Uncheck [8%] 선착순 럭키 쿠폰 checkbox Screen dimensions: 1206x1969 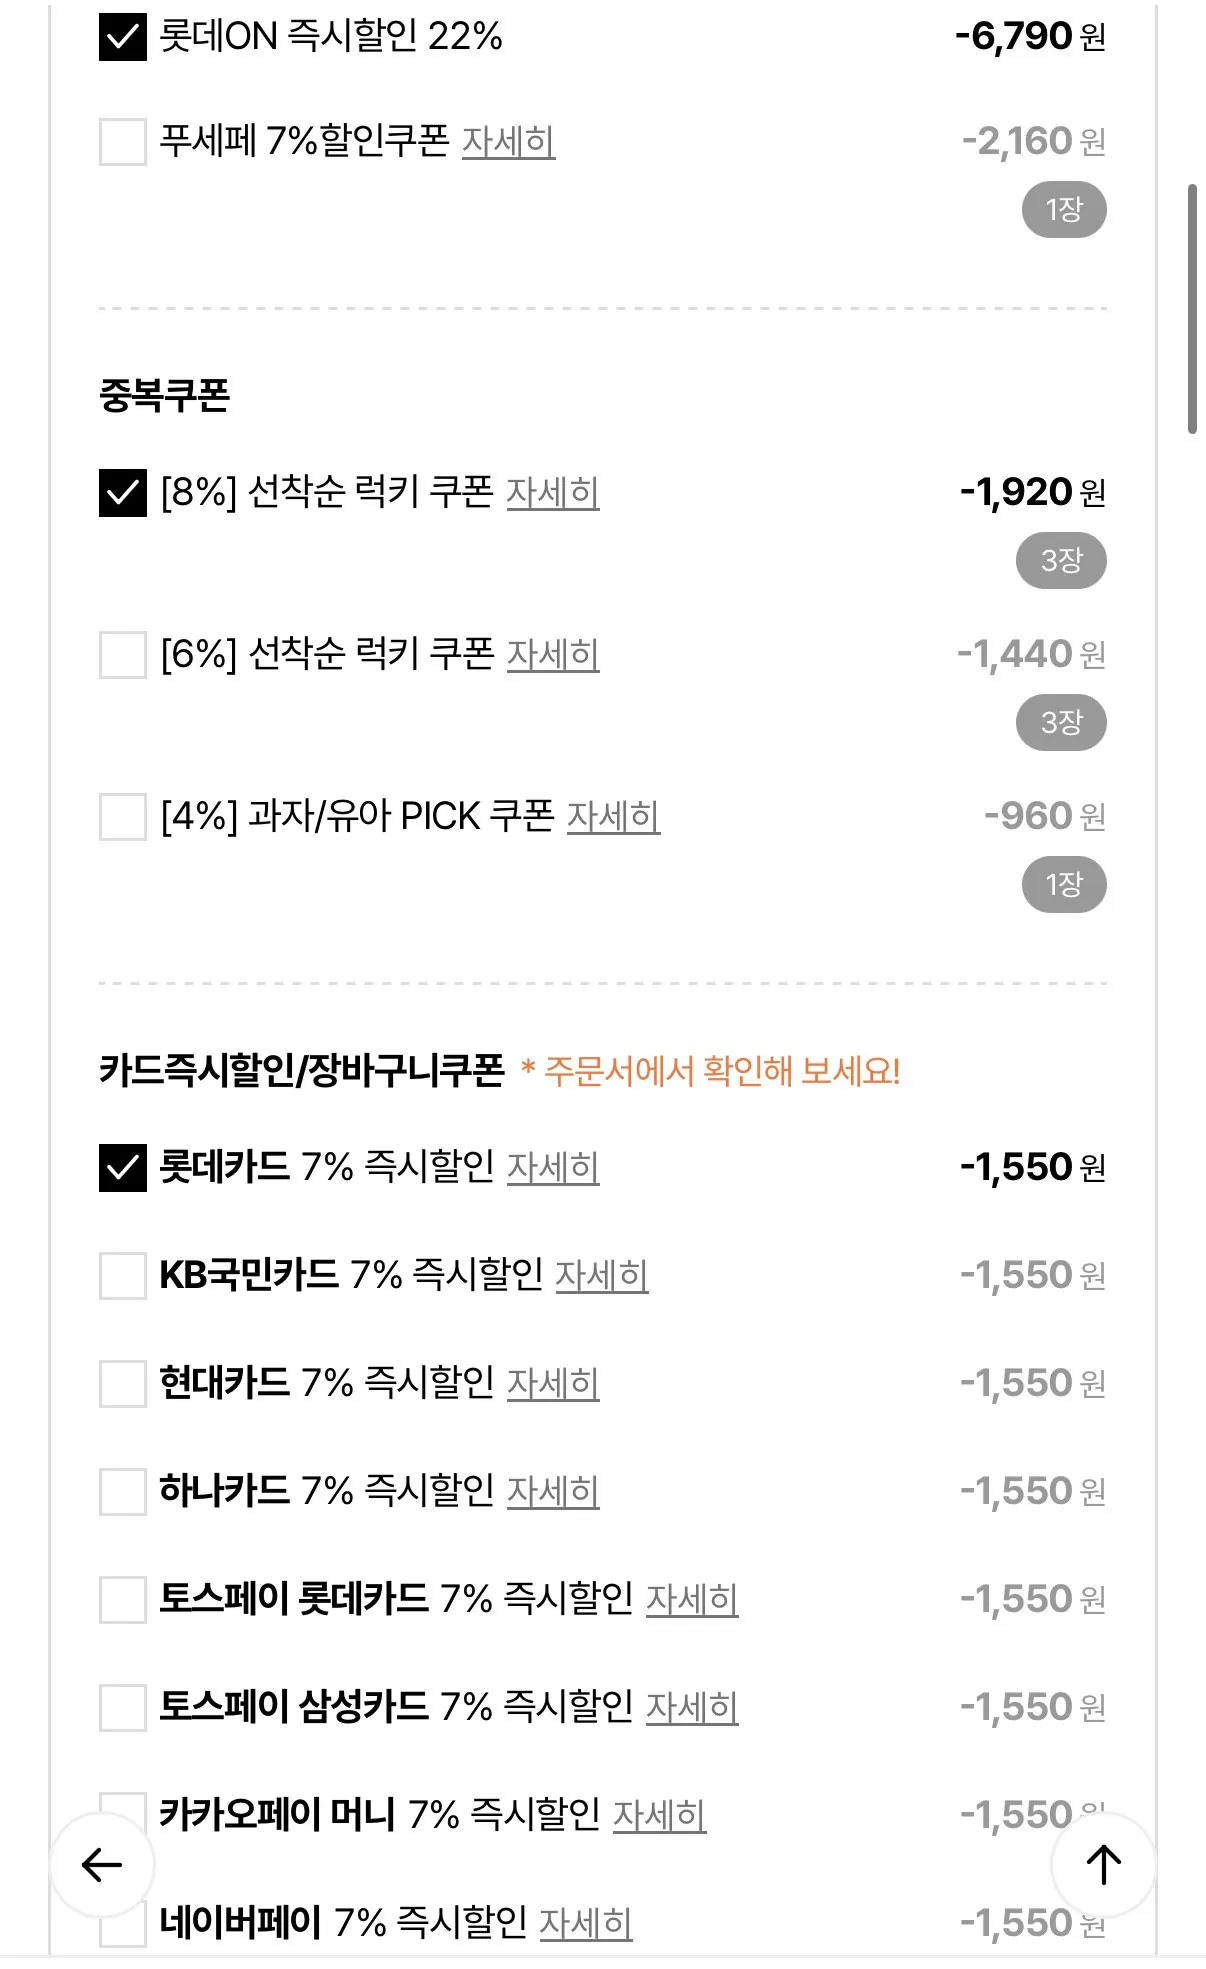[123, 493]
